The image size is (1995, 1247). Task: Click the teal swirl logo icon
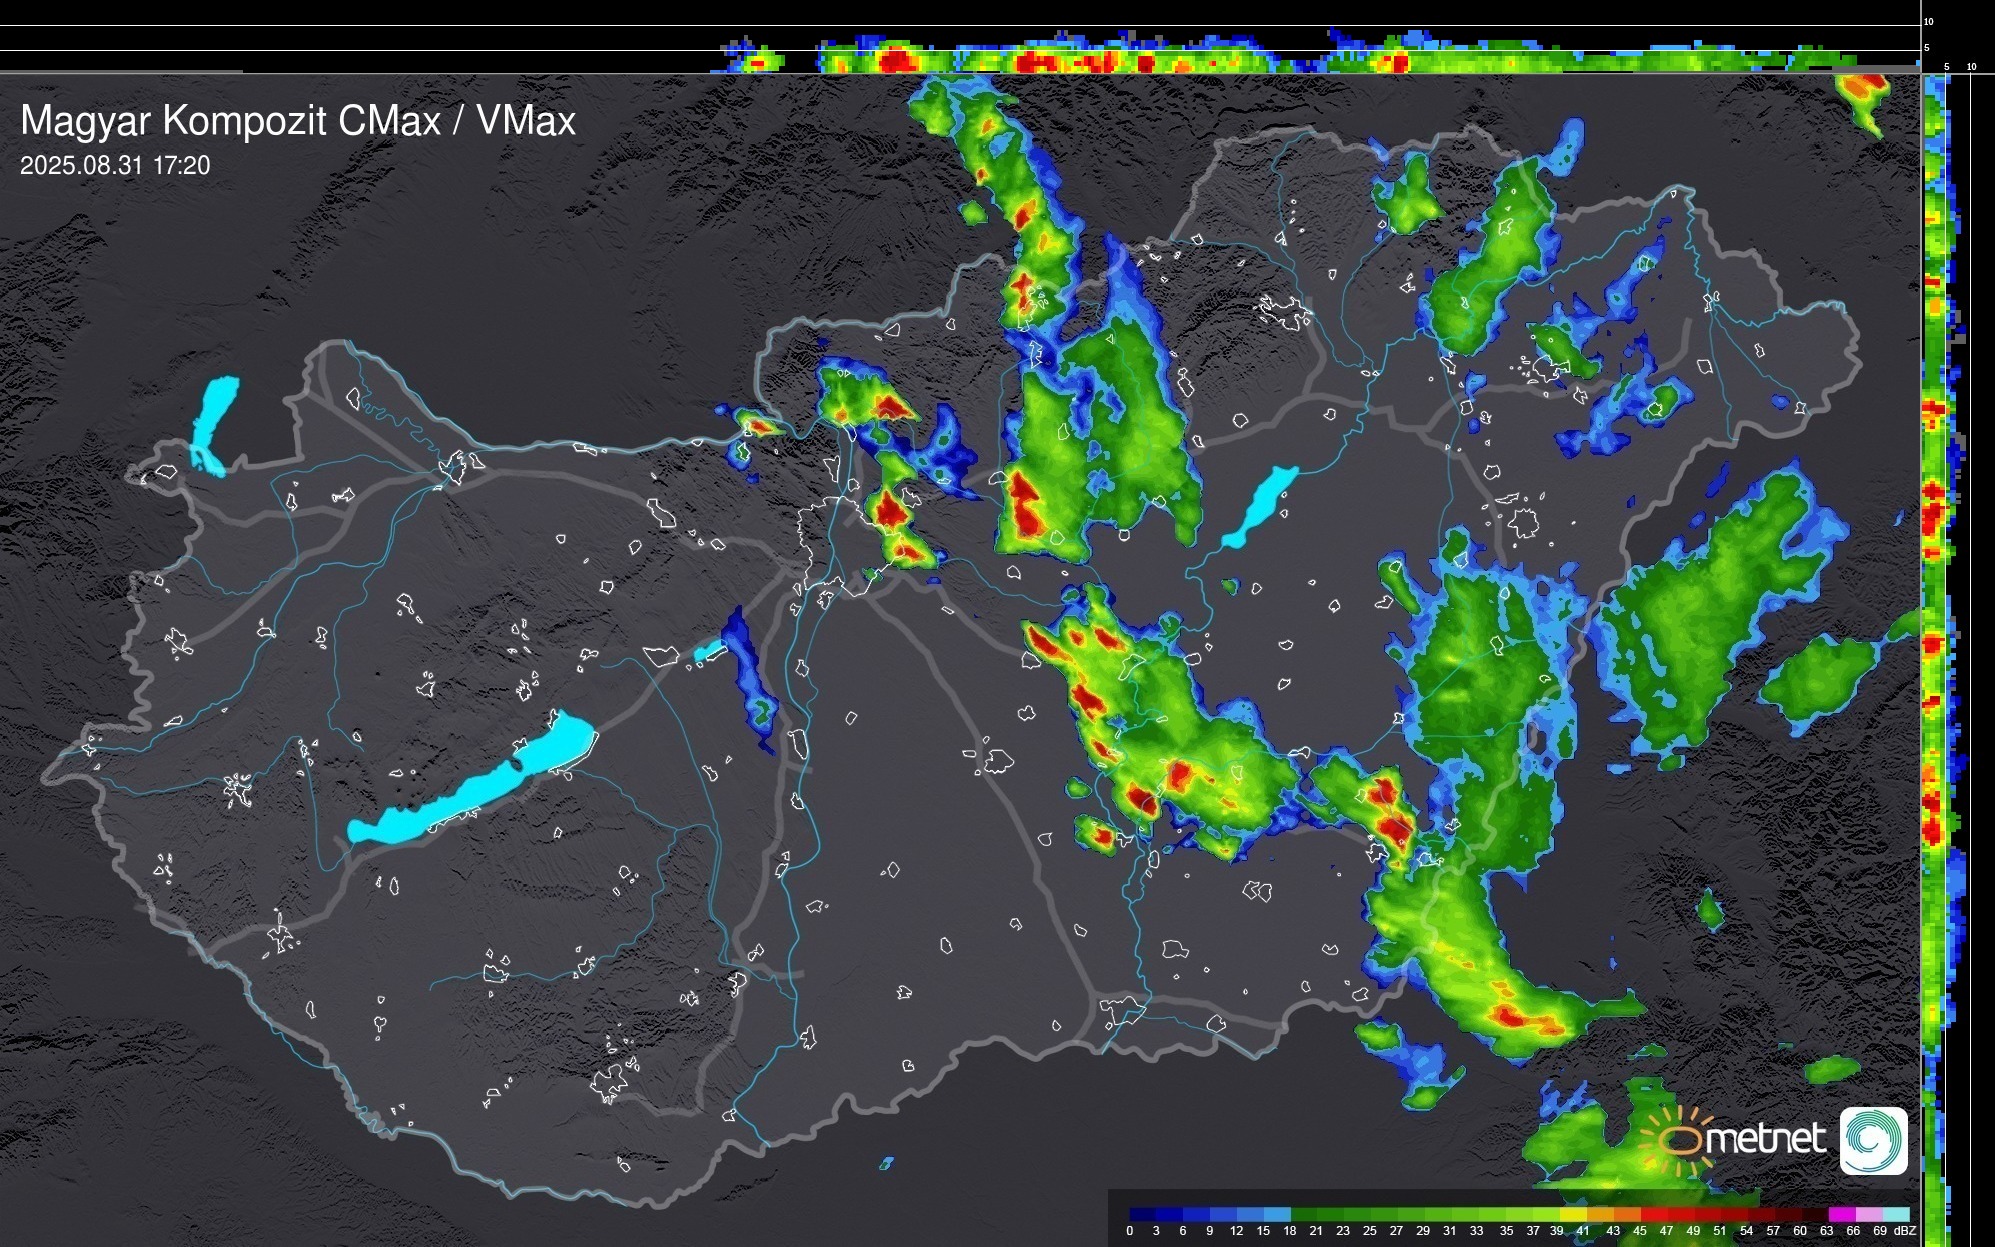click(x=1874, y=1140)
